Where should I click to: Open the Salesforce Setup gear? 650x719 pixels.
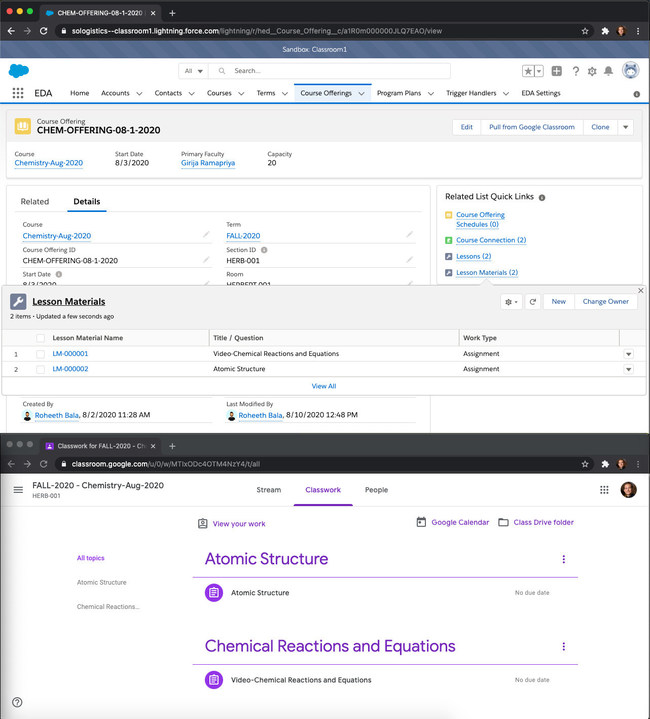coord(592,71)
